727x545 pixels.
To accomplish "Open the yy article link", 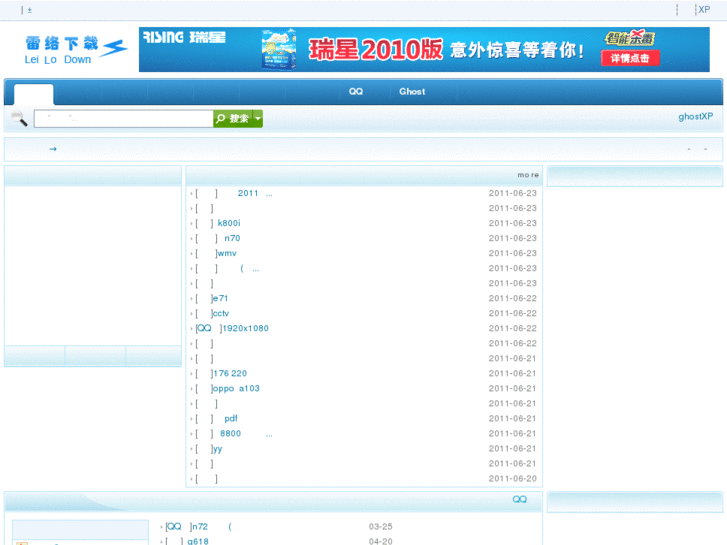I will coord(217,449).
